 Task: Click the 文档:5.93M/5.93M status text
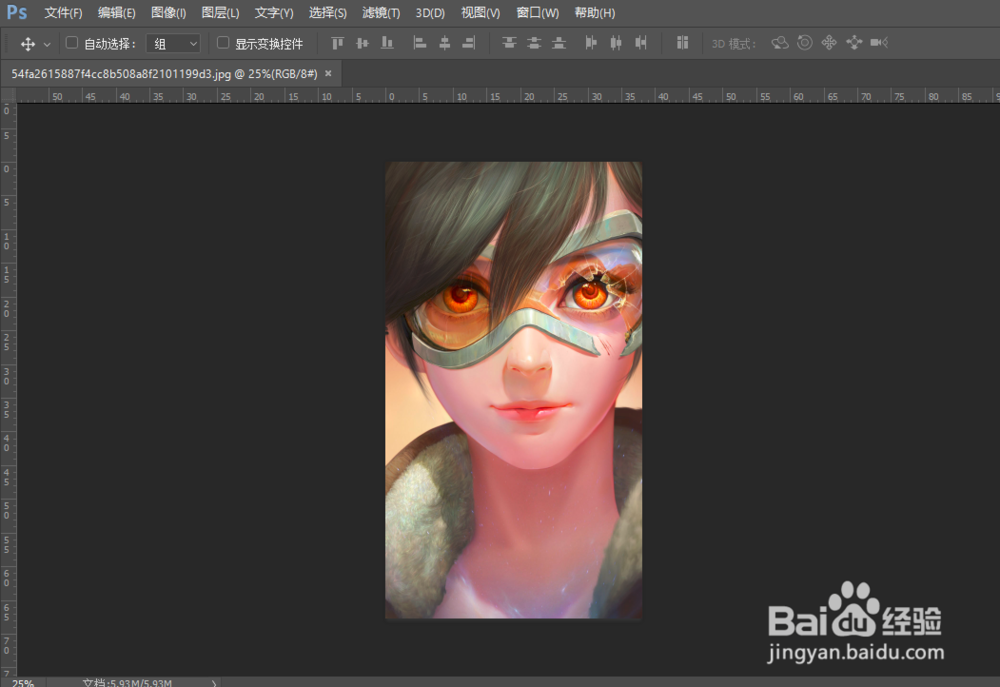coord(127,683)
